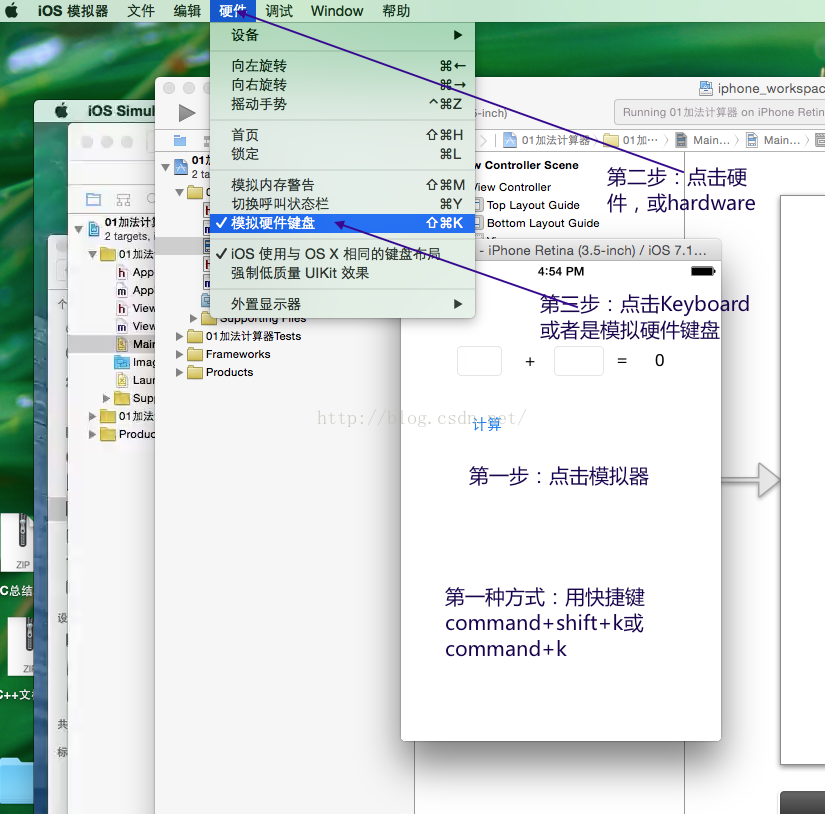Select 首页 in the hardware menu

point(343,135)
